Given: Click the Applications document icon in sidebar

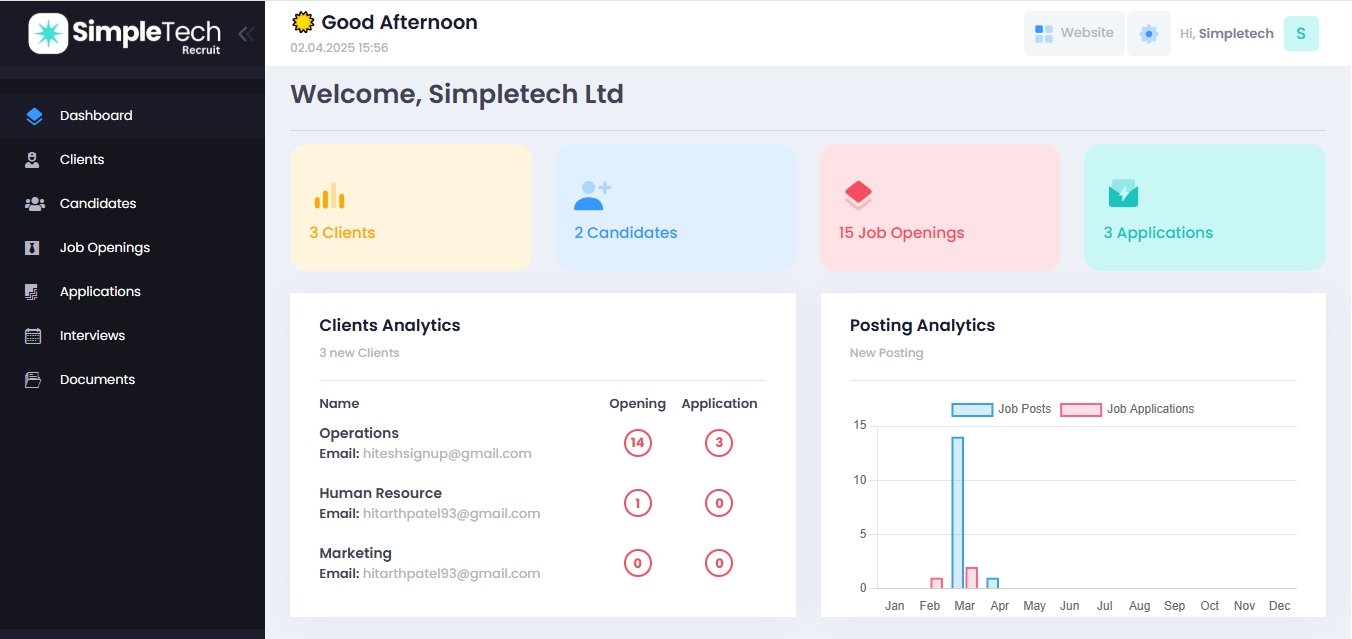Looking at the screenshot, I should coord(33,292).
